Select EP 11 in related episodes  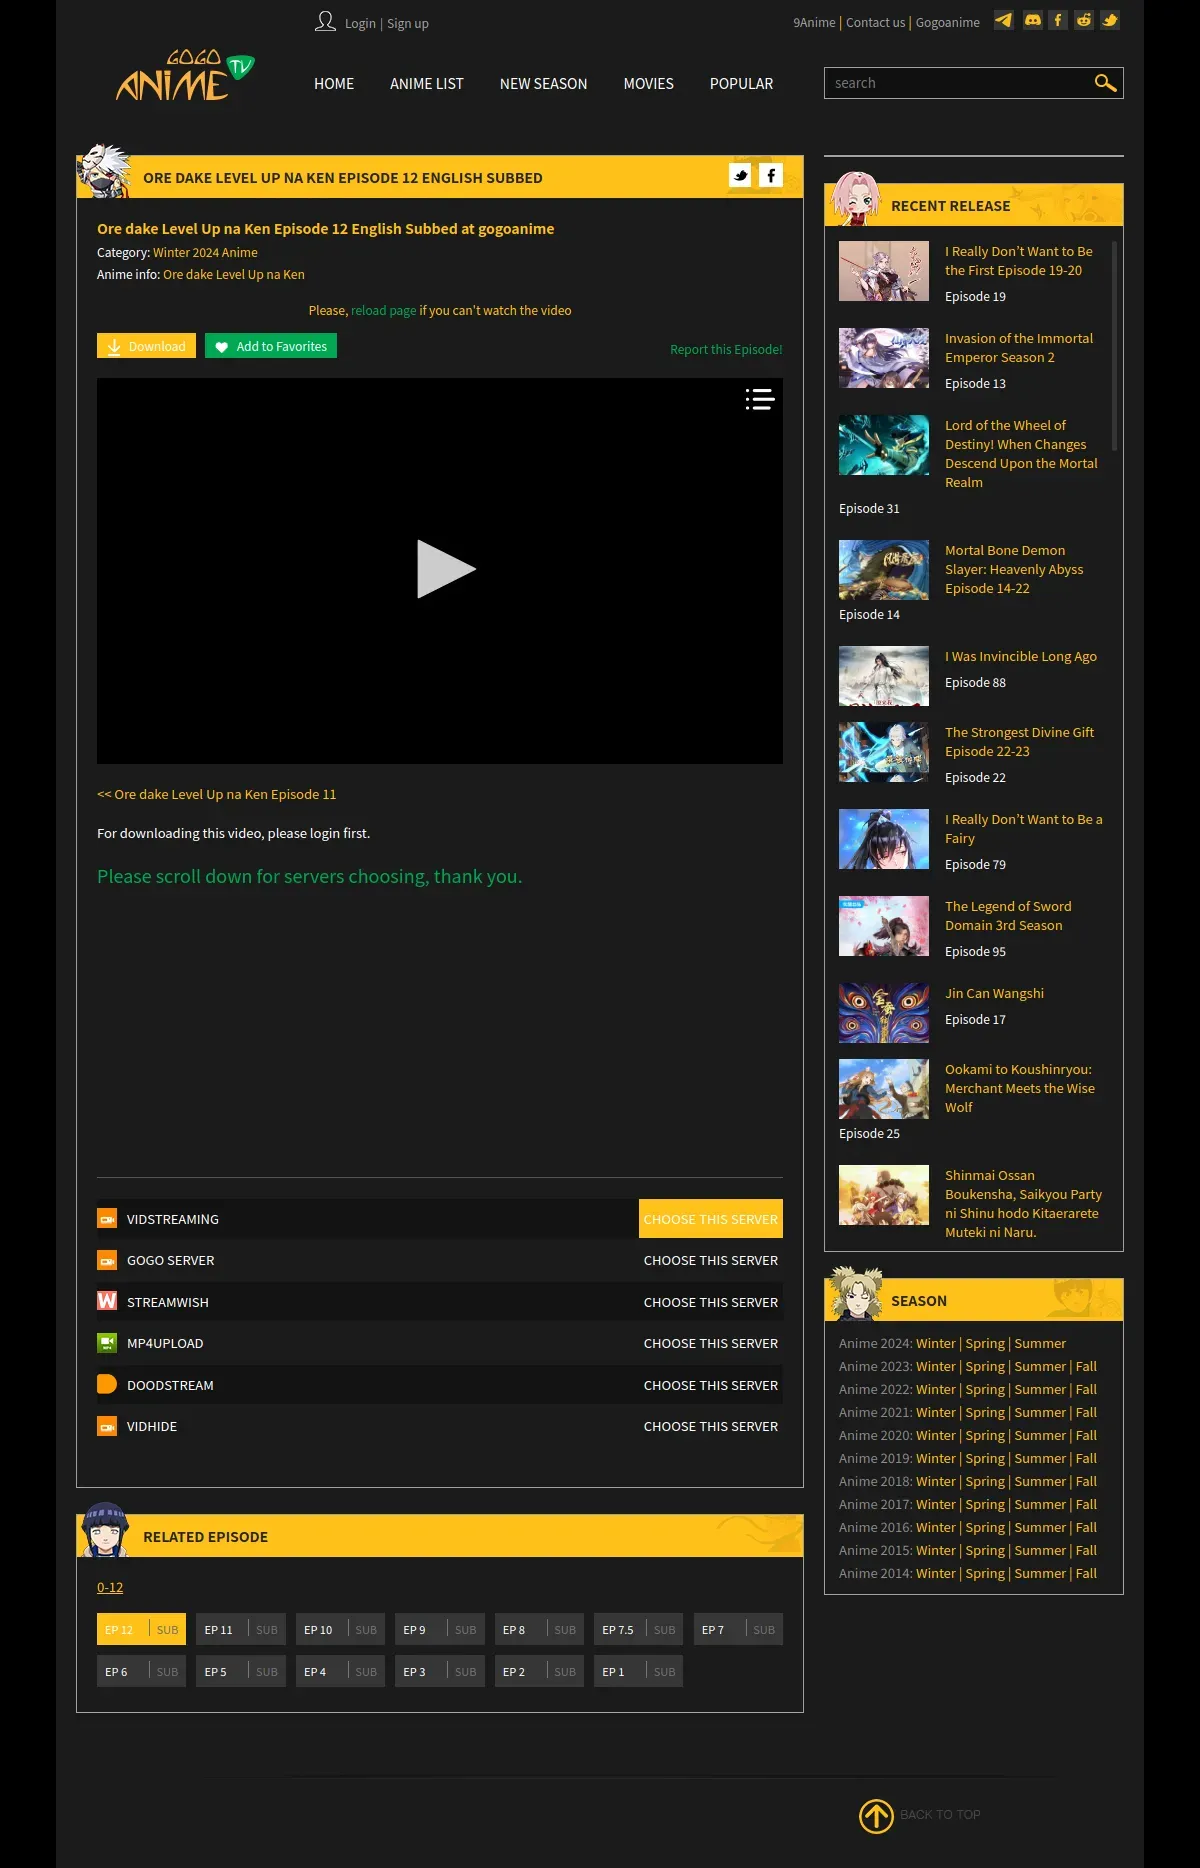(241, 1629)
